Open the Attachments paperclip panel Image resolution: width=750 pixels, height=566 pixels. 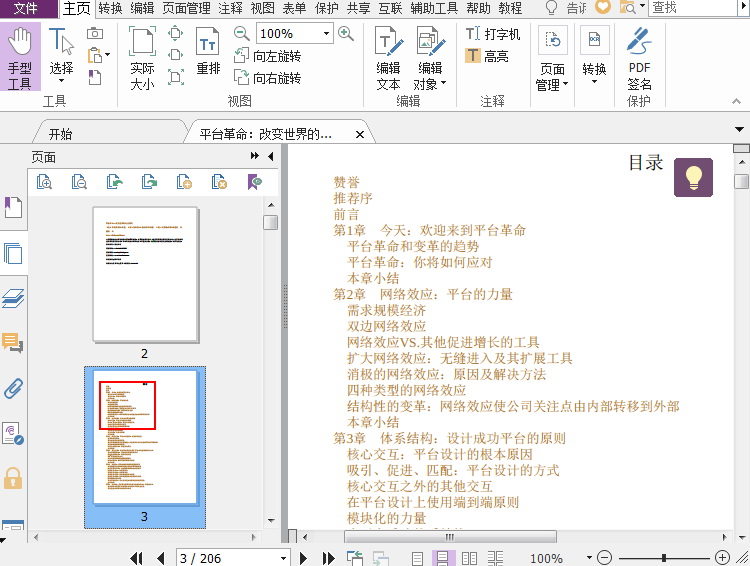(13, 388)
